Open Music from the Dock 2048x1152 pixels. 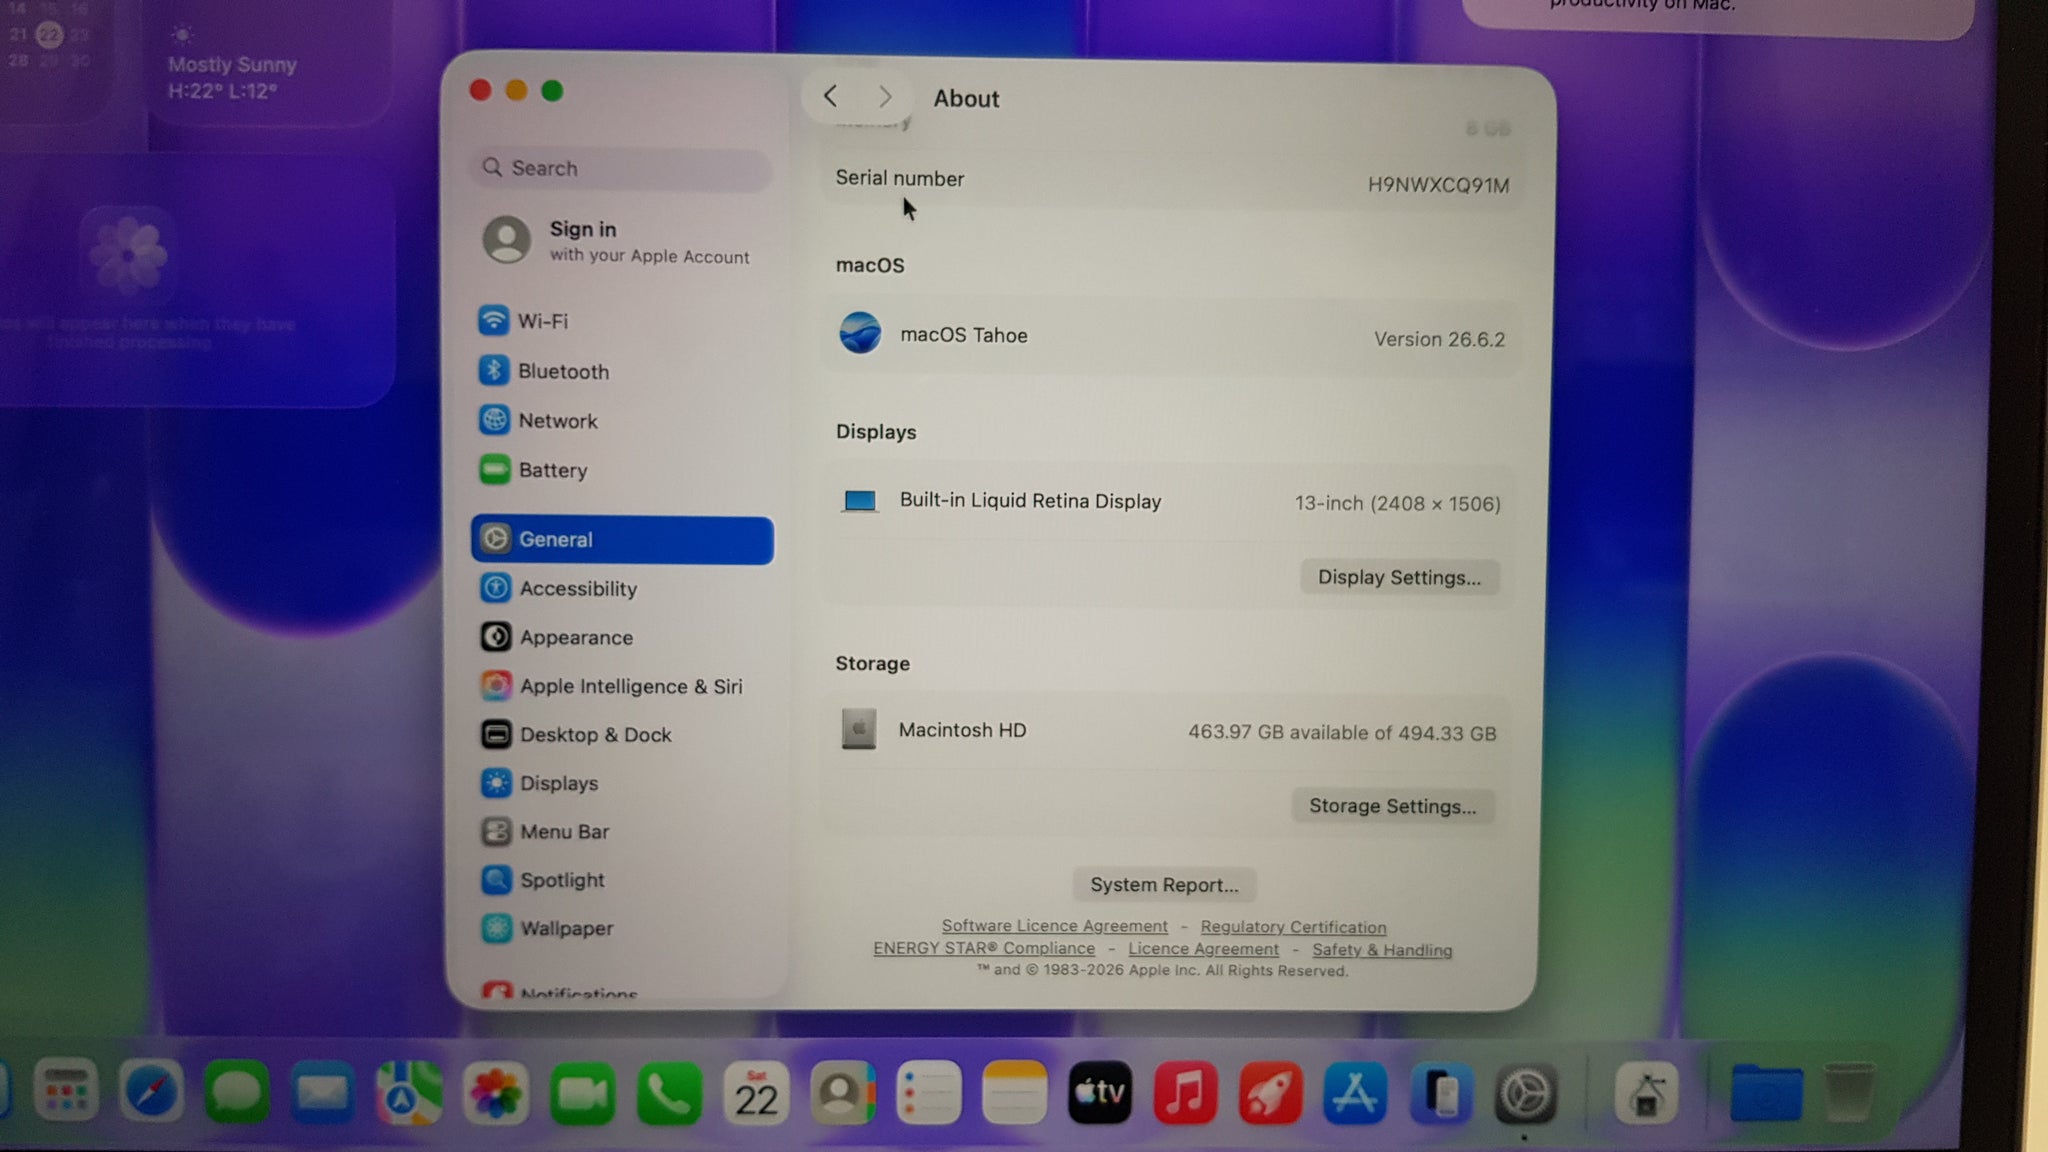click(x=1185, y=1093)
